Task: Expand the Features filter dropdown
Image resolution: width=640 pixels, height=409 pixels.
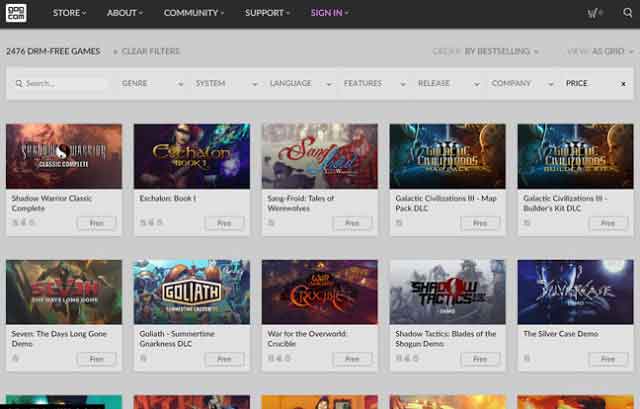Action: click(374, 84)
